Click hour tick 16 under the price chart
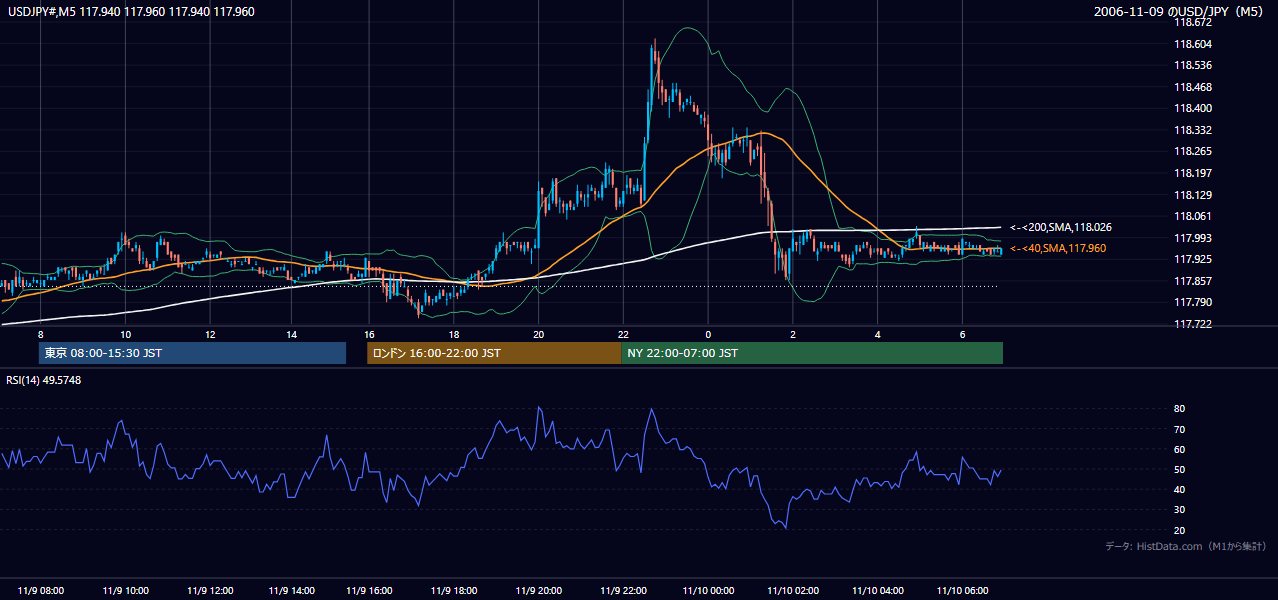1278x600 pixels. coord(370,334)
